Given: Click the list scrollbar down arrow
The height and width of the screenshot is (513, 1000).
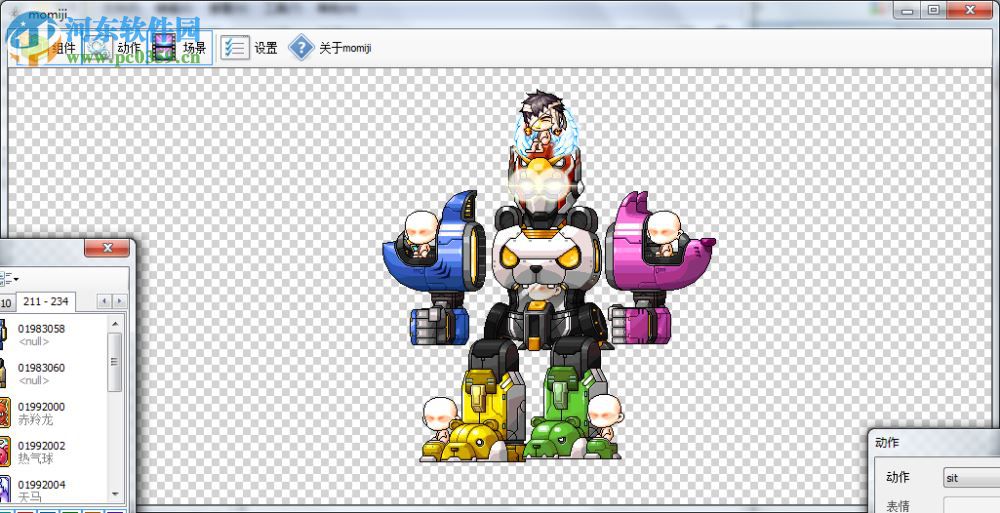Looking at the screenshot, I should click(x=116, y=493).
